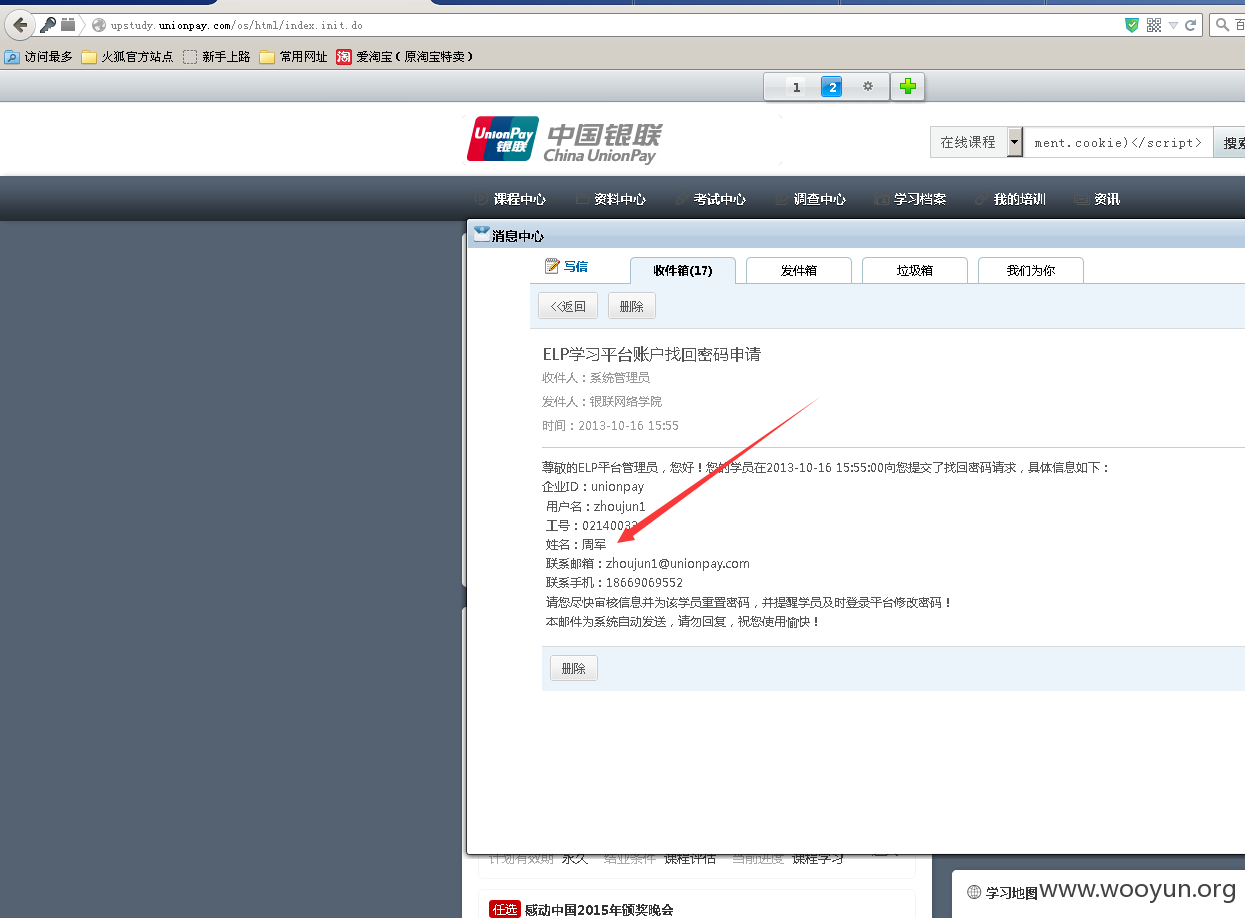Click the 姓名:周军 line

point(576,545)
